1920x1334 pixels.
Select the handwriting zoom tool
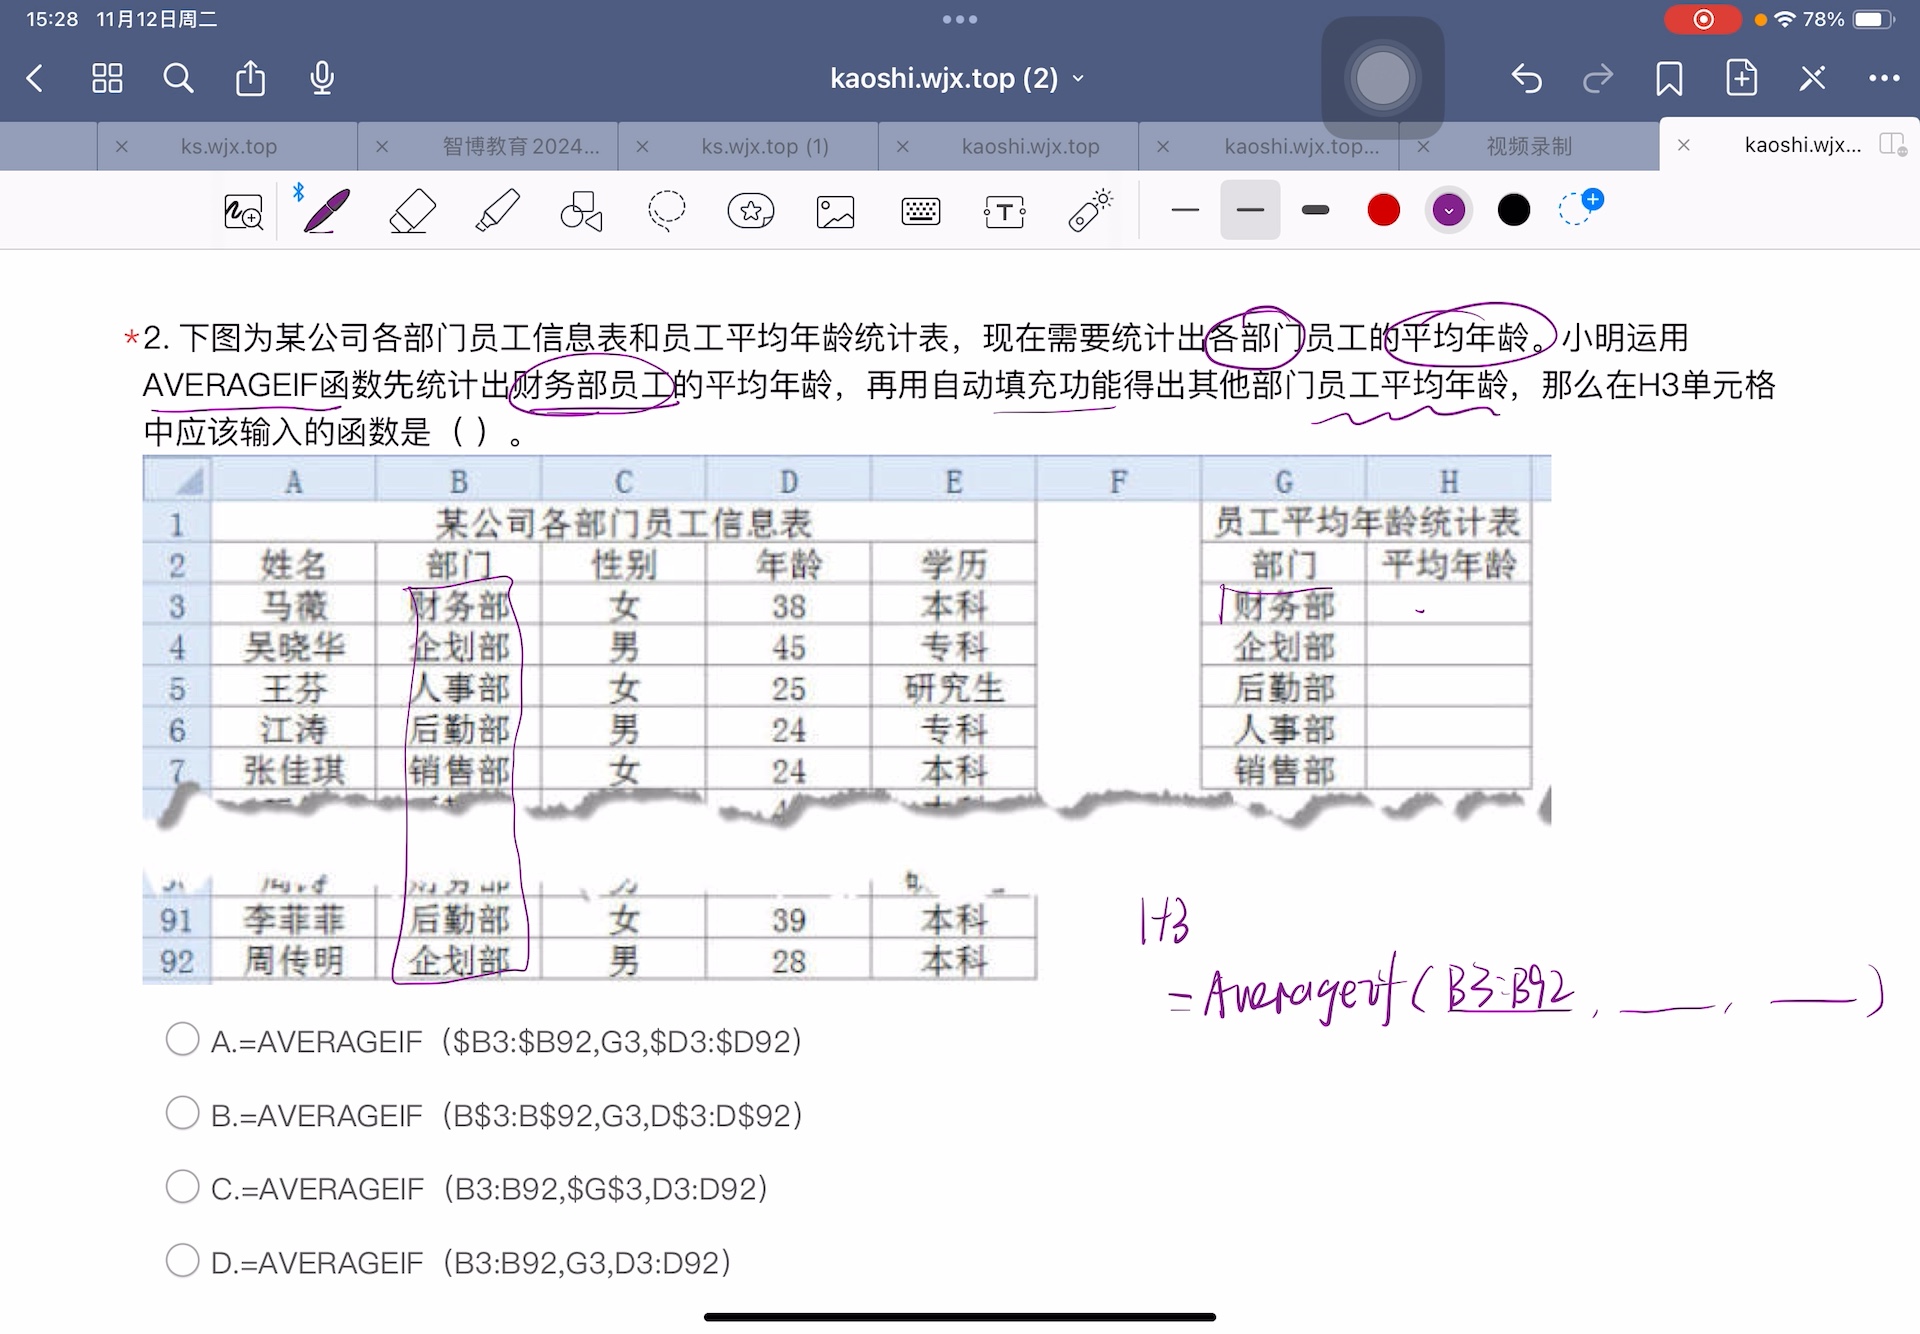click(x=243, y=211)
